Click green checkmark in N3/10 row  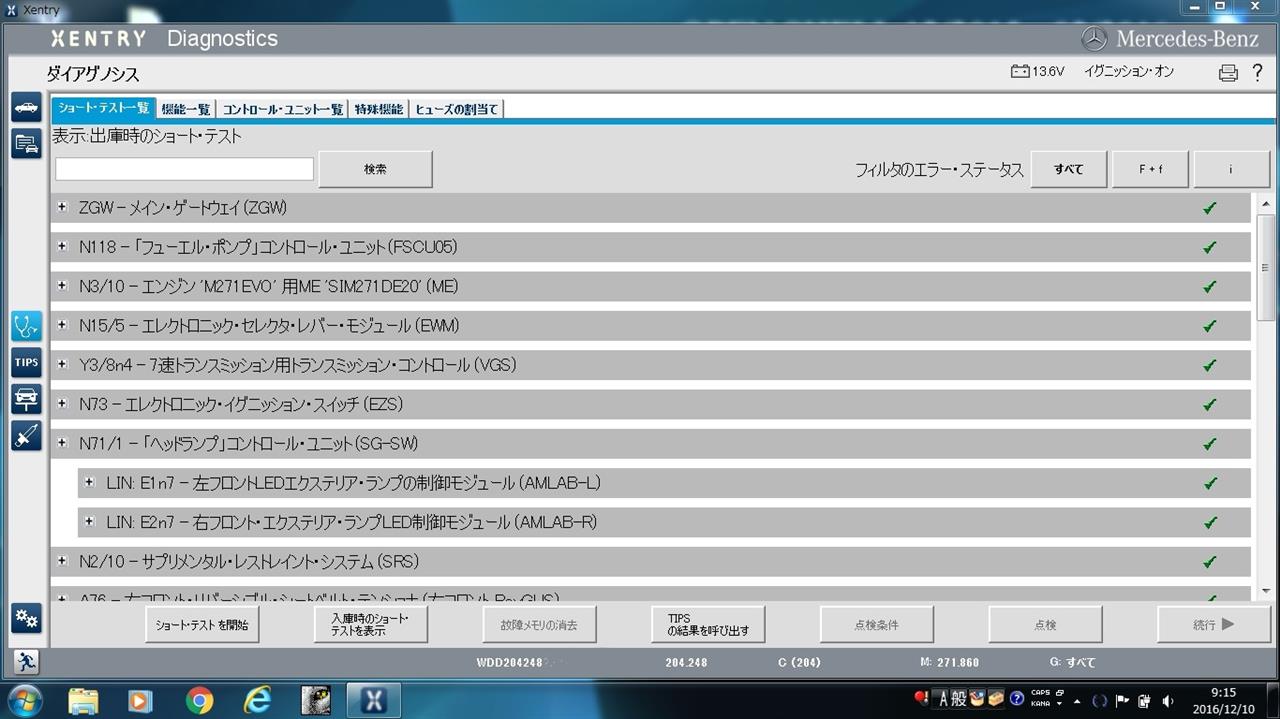1210,287
